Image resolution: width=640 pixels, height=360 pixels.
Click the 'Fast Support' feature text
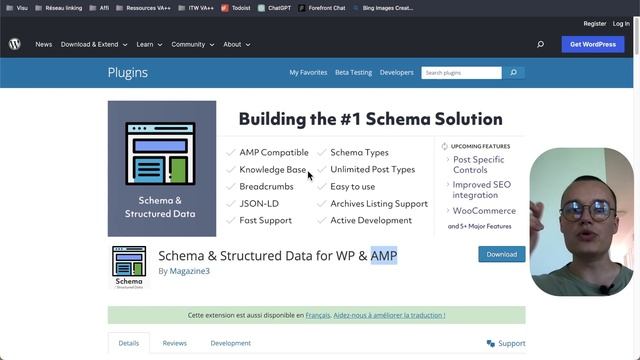pyautogui.click(x=265, y=220)
